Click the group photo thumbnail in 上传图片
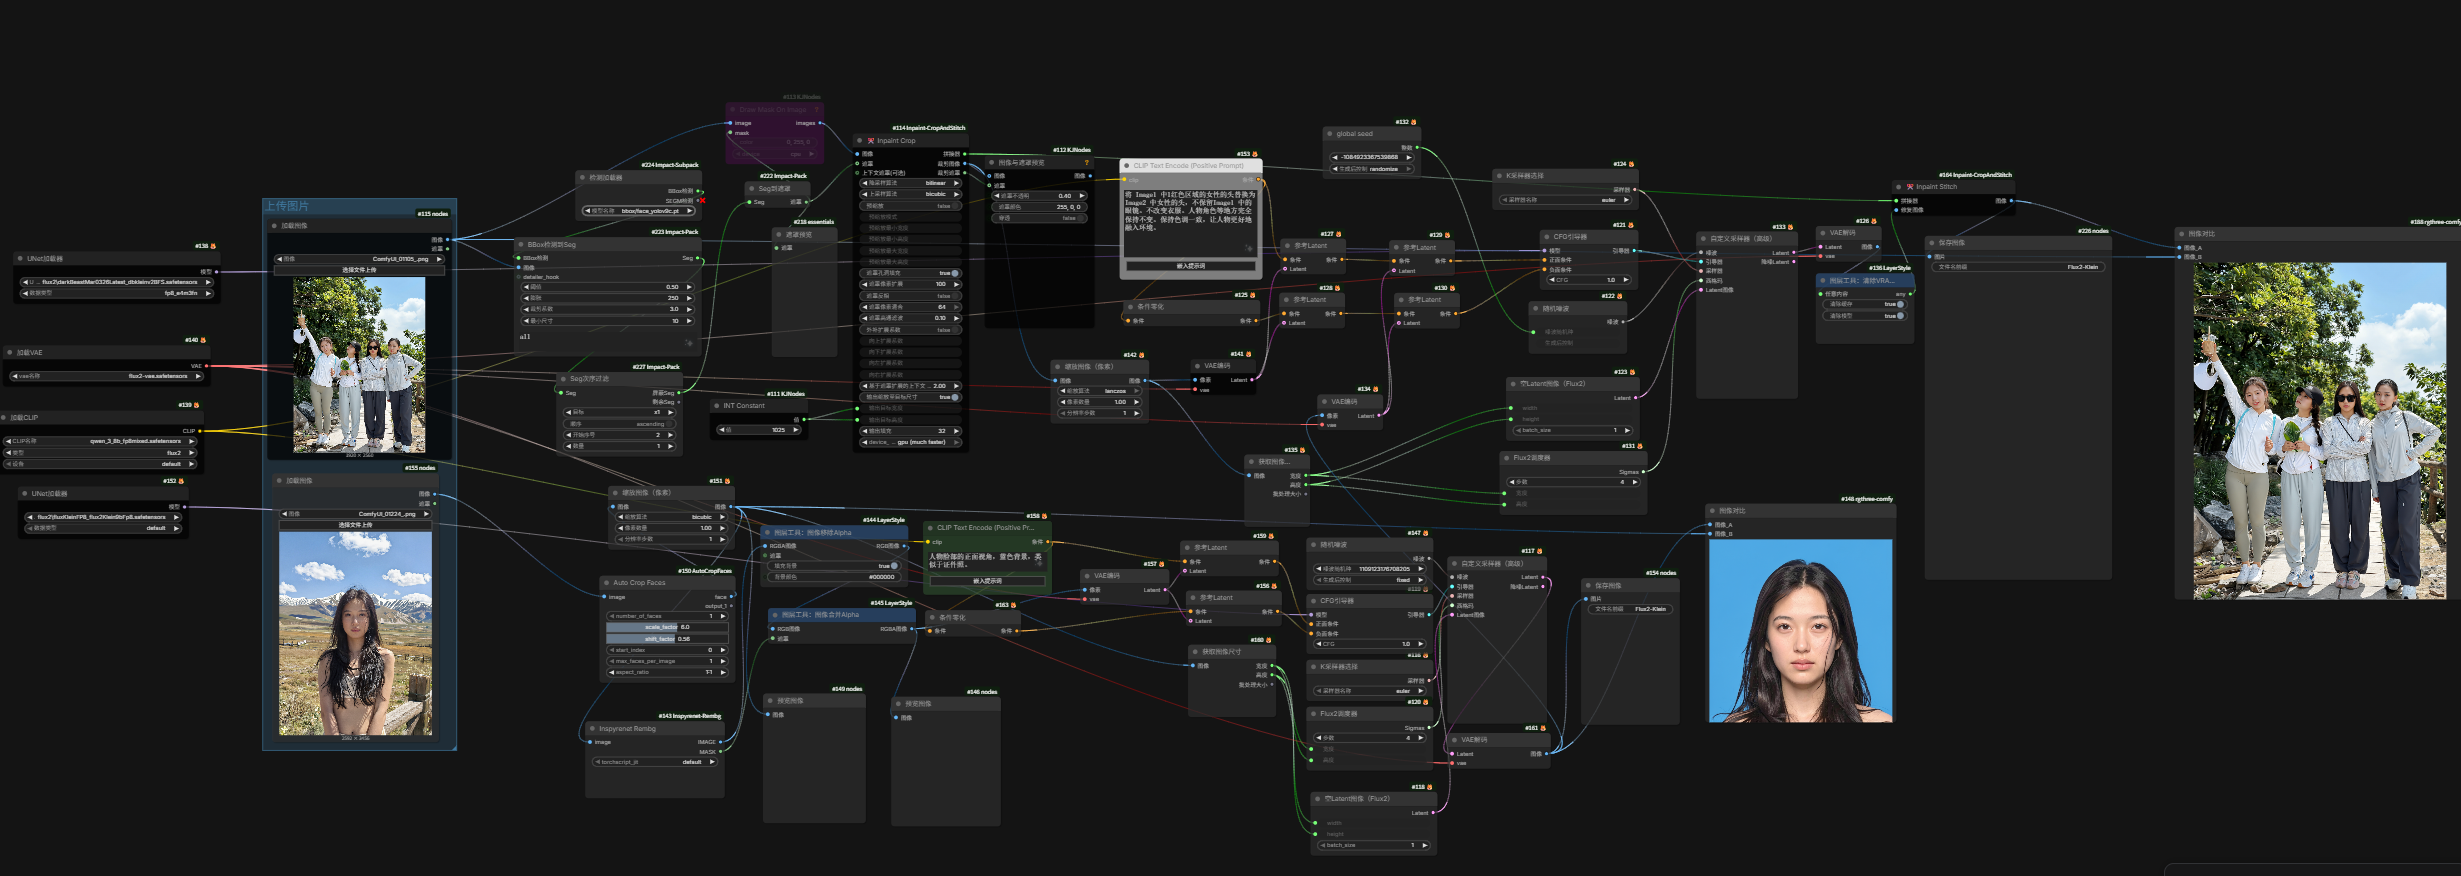The image size is (2461, 876). coord(359,365)
